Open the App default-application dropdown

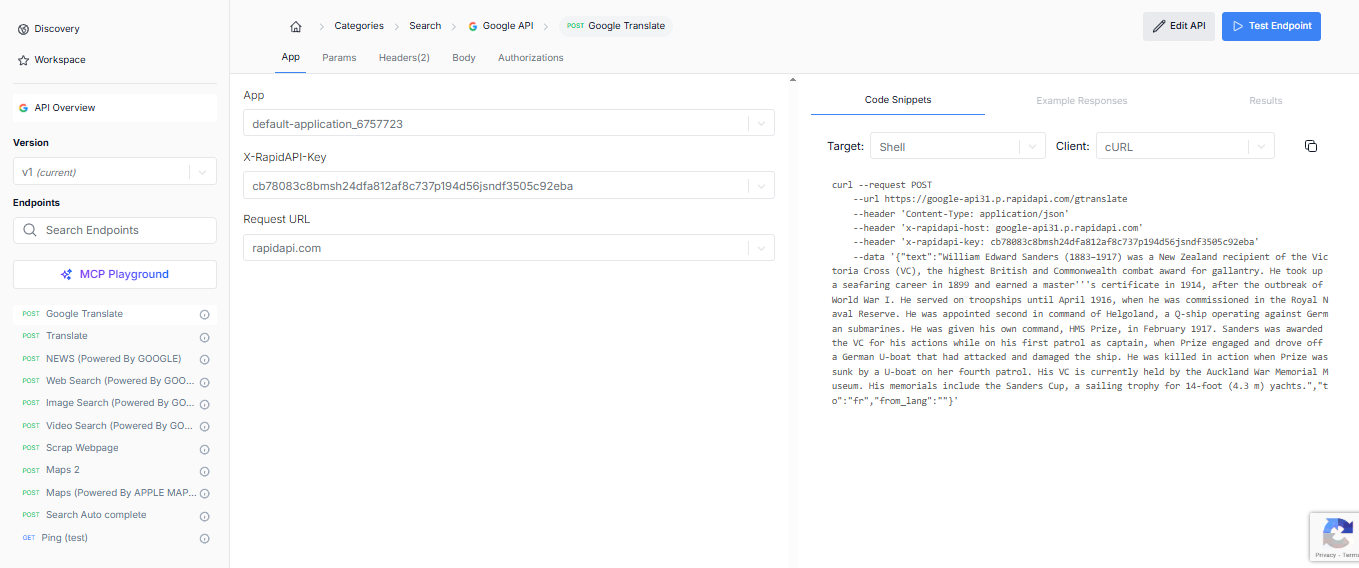(508, 124)
